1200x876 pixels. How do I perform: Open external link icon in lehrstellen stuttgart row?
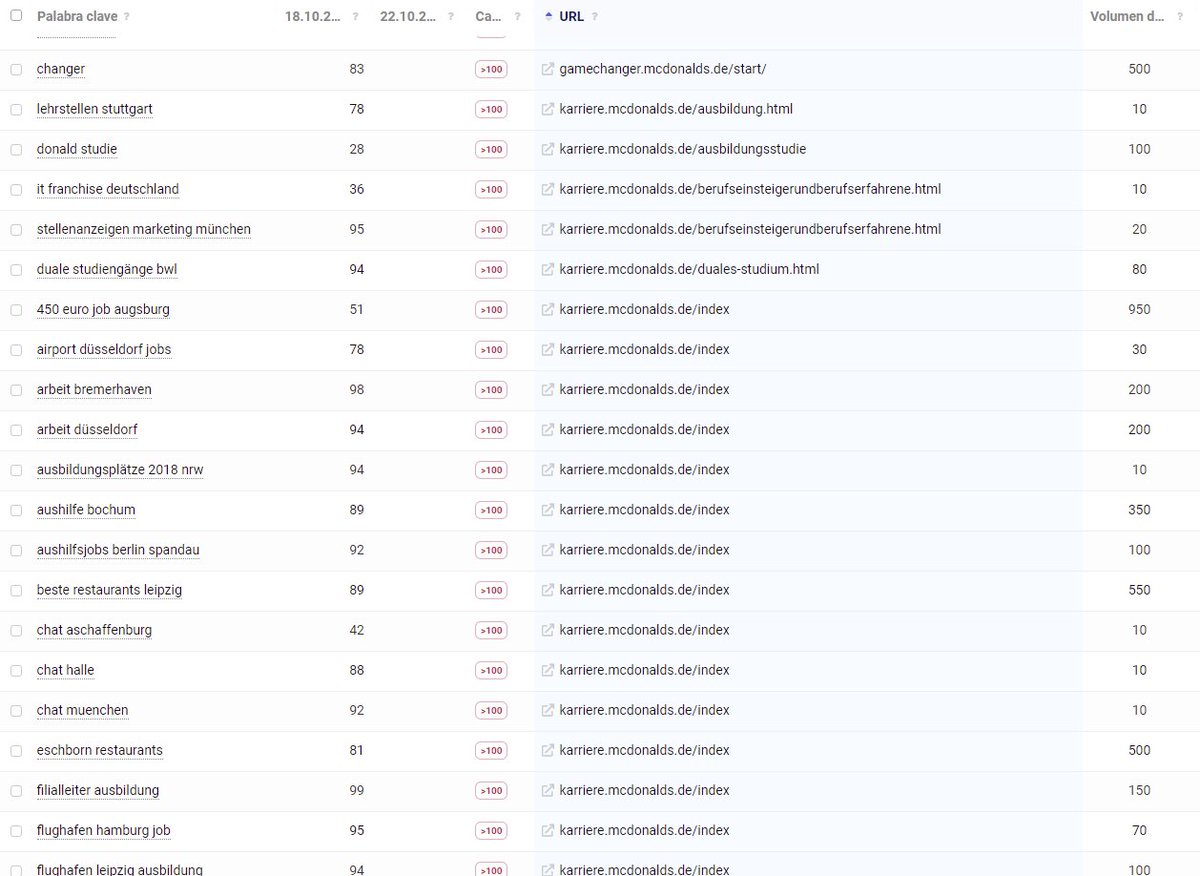(547, 109)
